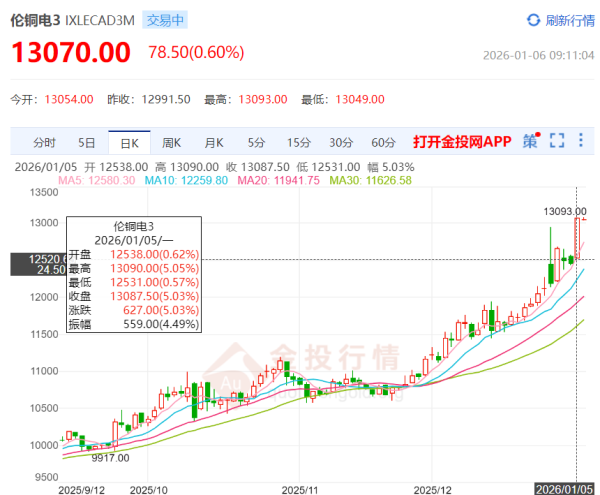Click the tooltip 最低 12531.00(0.57%) row
The height and width of the screenshot is (495, 600).
tap(134, 282)
